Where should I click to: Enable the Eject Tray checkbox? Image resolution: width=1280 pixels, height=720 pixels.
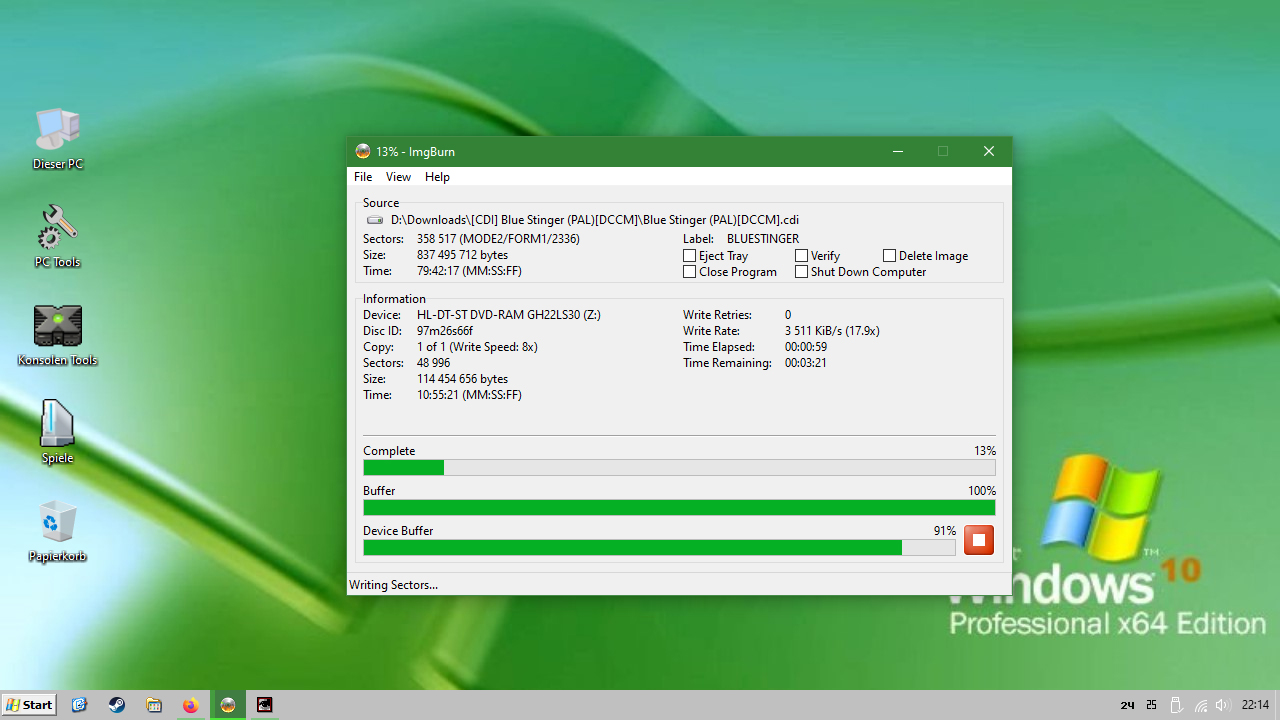689,256
